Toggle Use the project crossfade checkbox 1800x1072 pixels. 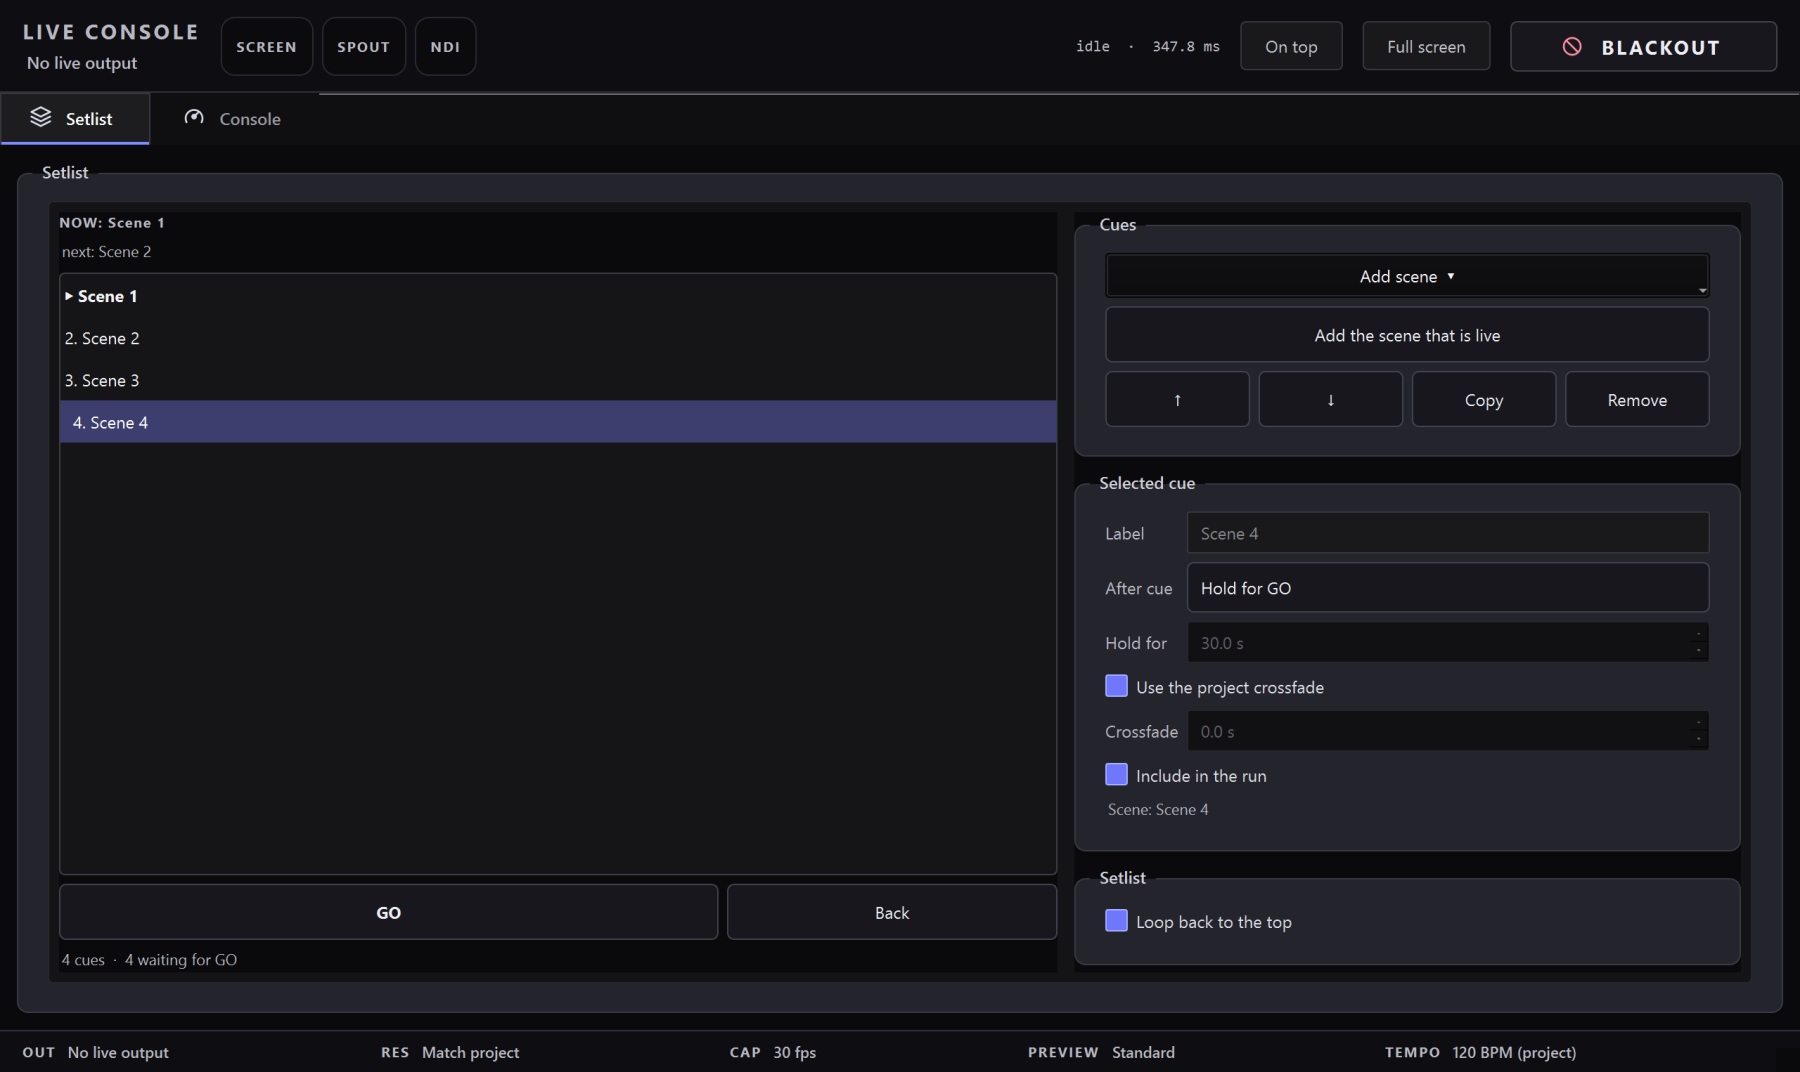[x=1116, y=686]
